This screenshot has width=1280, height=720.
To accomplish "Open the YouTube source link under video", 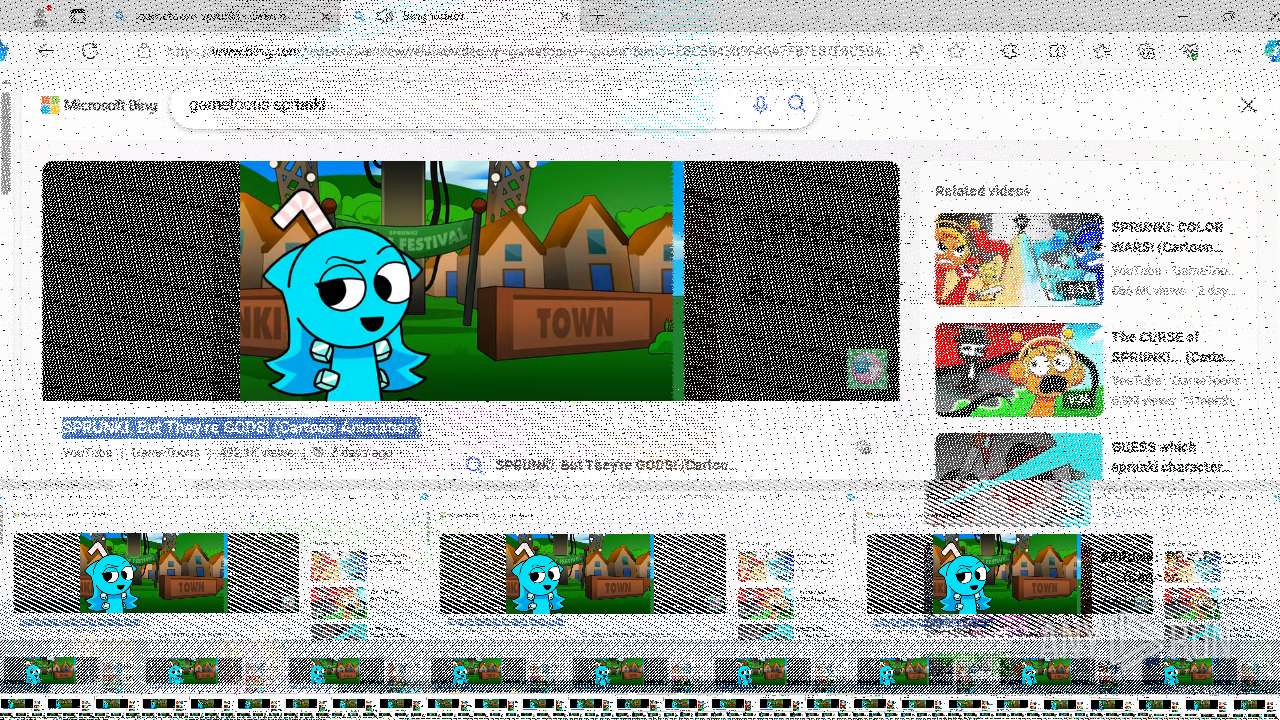I will click(87, 452).
